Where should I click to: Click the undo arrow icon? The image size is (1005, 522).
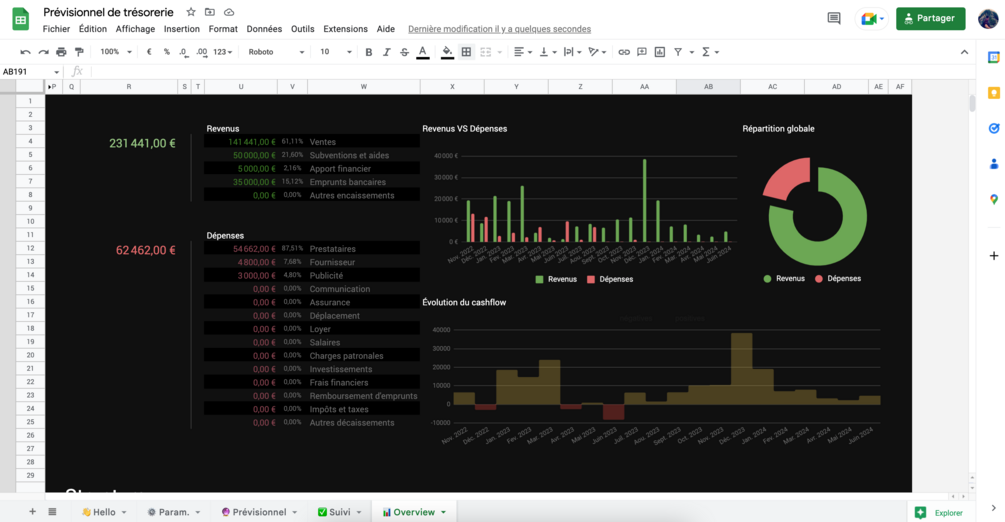coord(25,52)
